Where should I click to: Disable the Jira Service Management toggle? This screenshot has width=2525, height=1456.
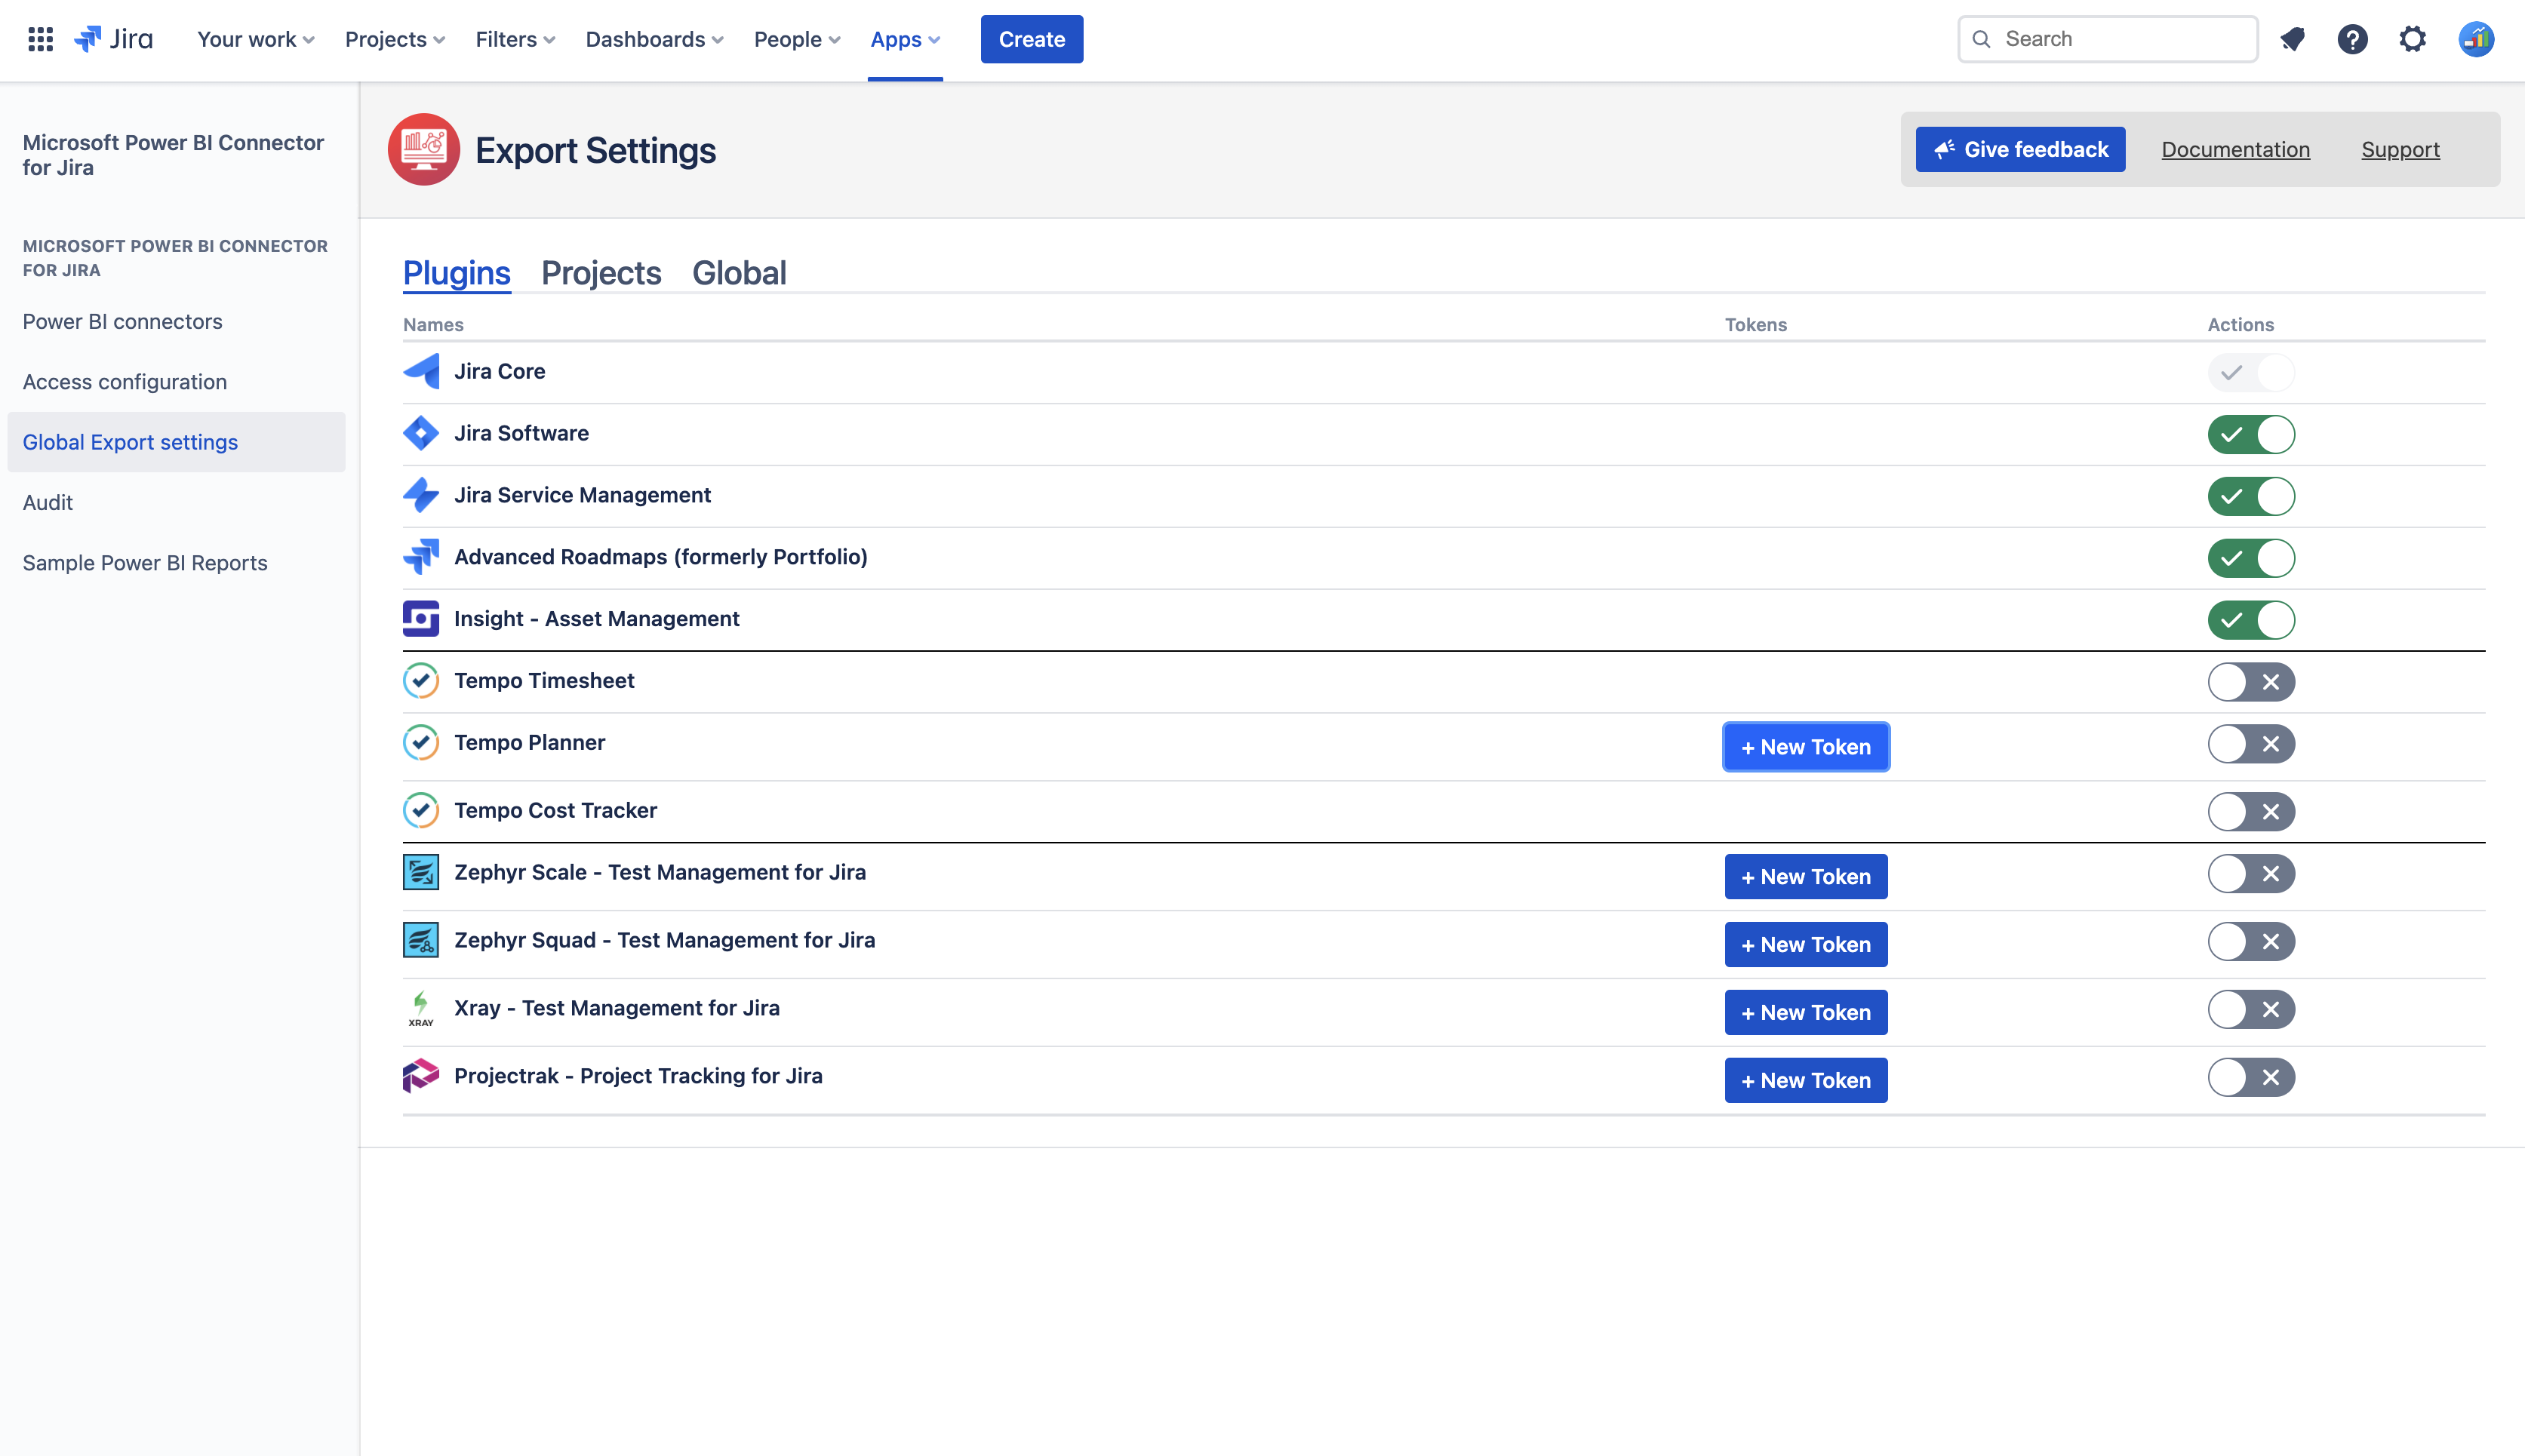pyautogui.click(x=2251, y=497)
